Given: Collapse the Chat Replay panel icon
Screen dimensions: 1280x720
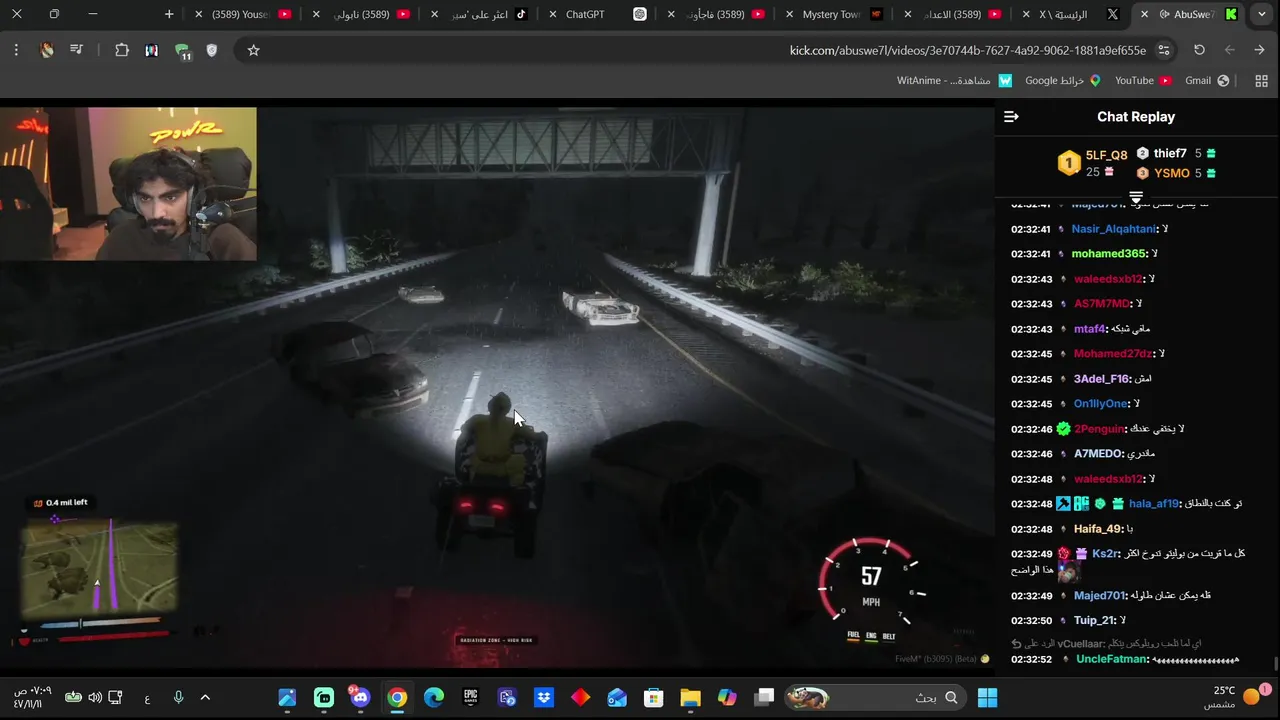Looking at the screenshot, I should 1011,117.
